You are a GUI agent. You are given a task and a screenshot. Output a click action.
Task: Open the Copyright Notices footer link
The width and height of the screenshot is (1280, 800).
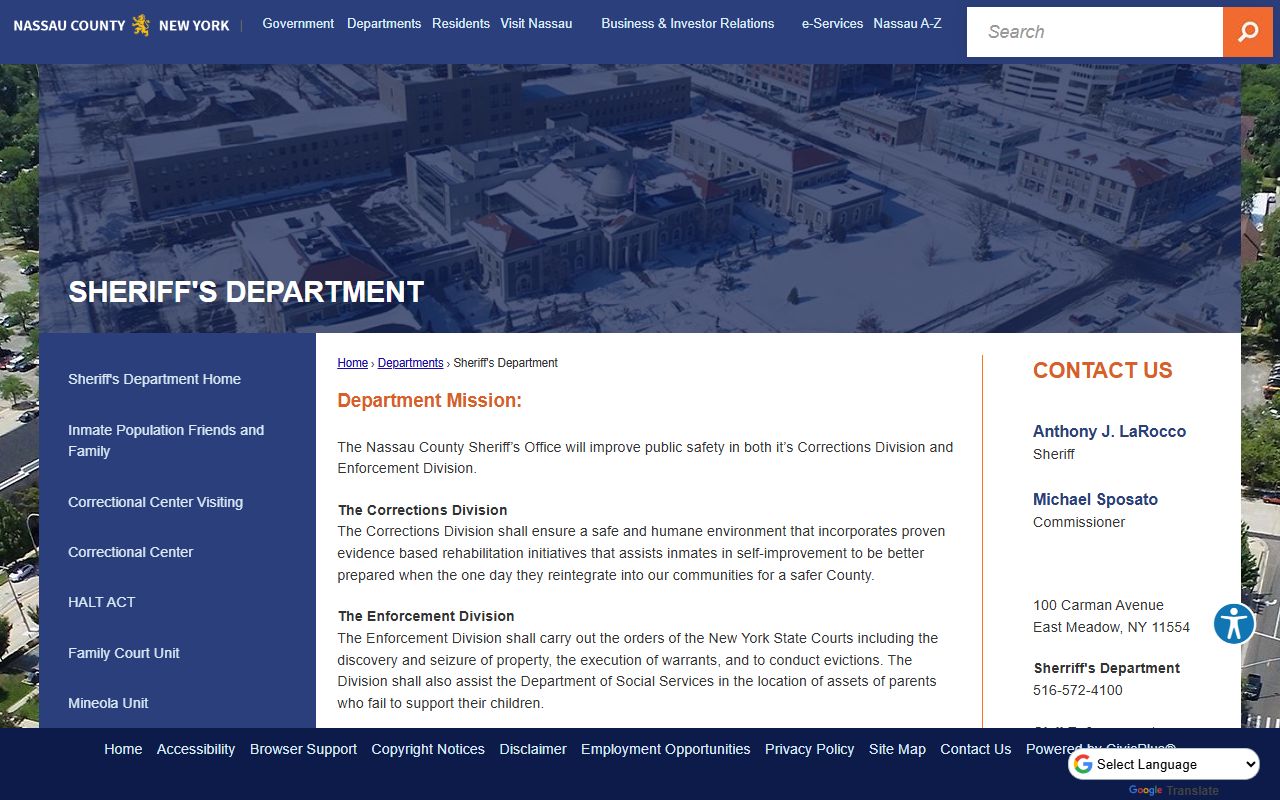pyautogui.click(x=428, y=749)
